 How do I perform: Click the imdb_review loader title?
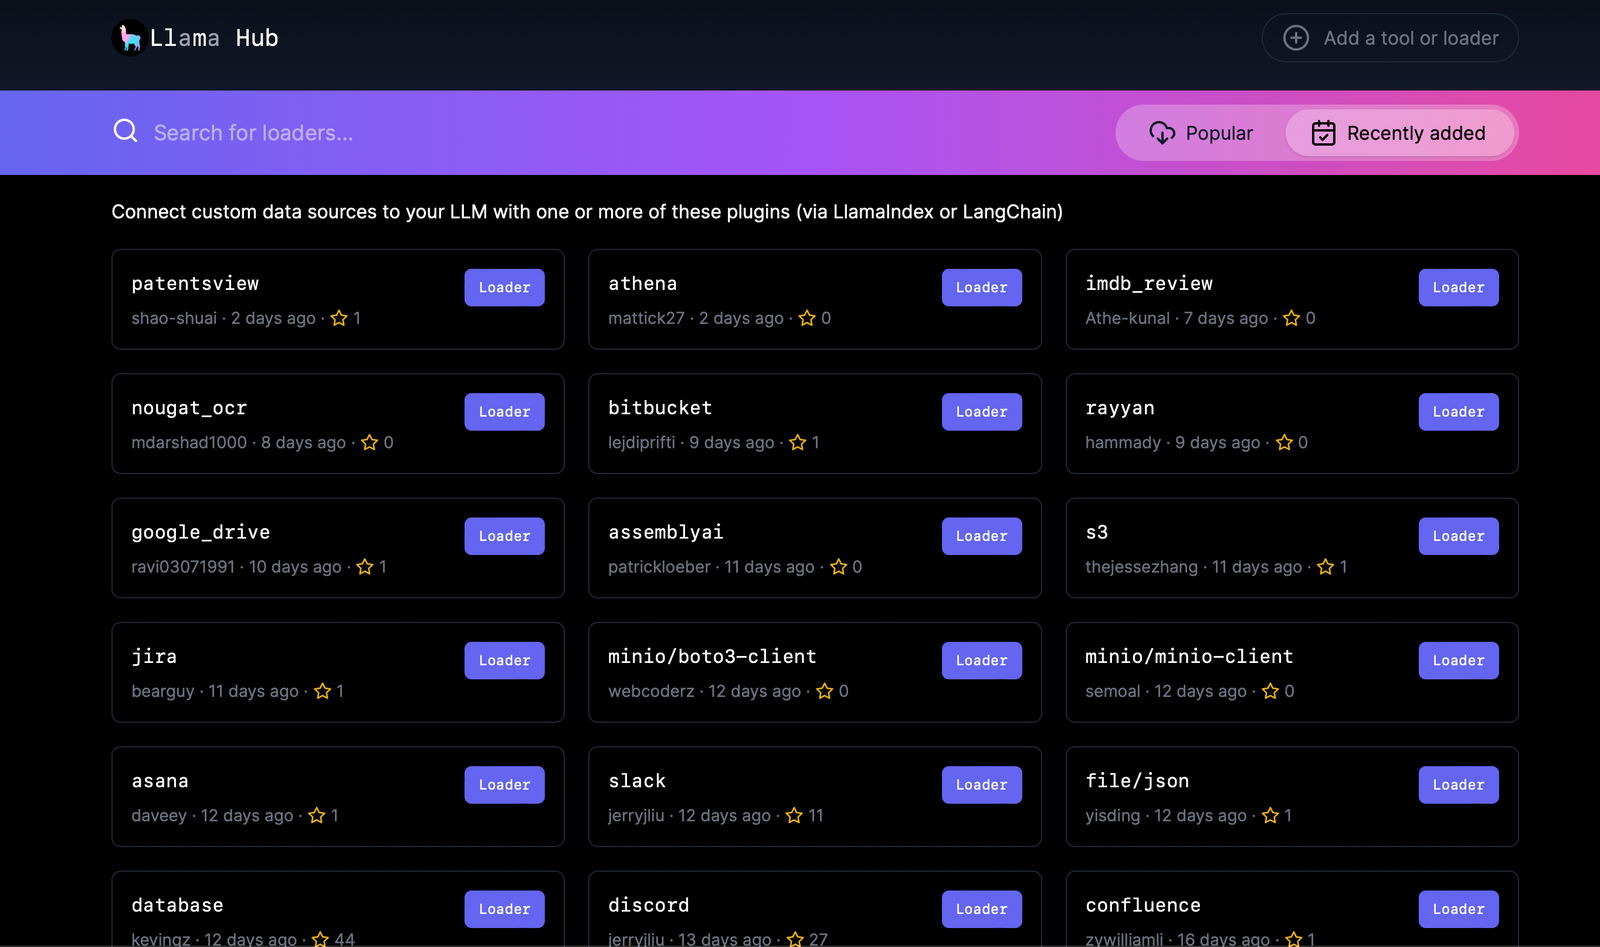[x=1150, y=283]
